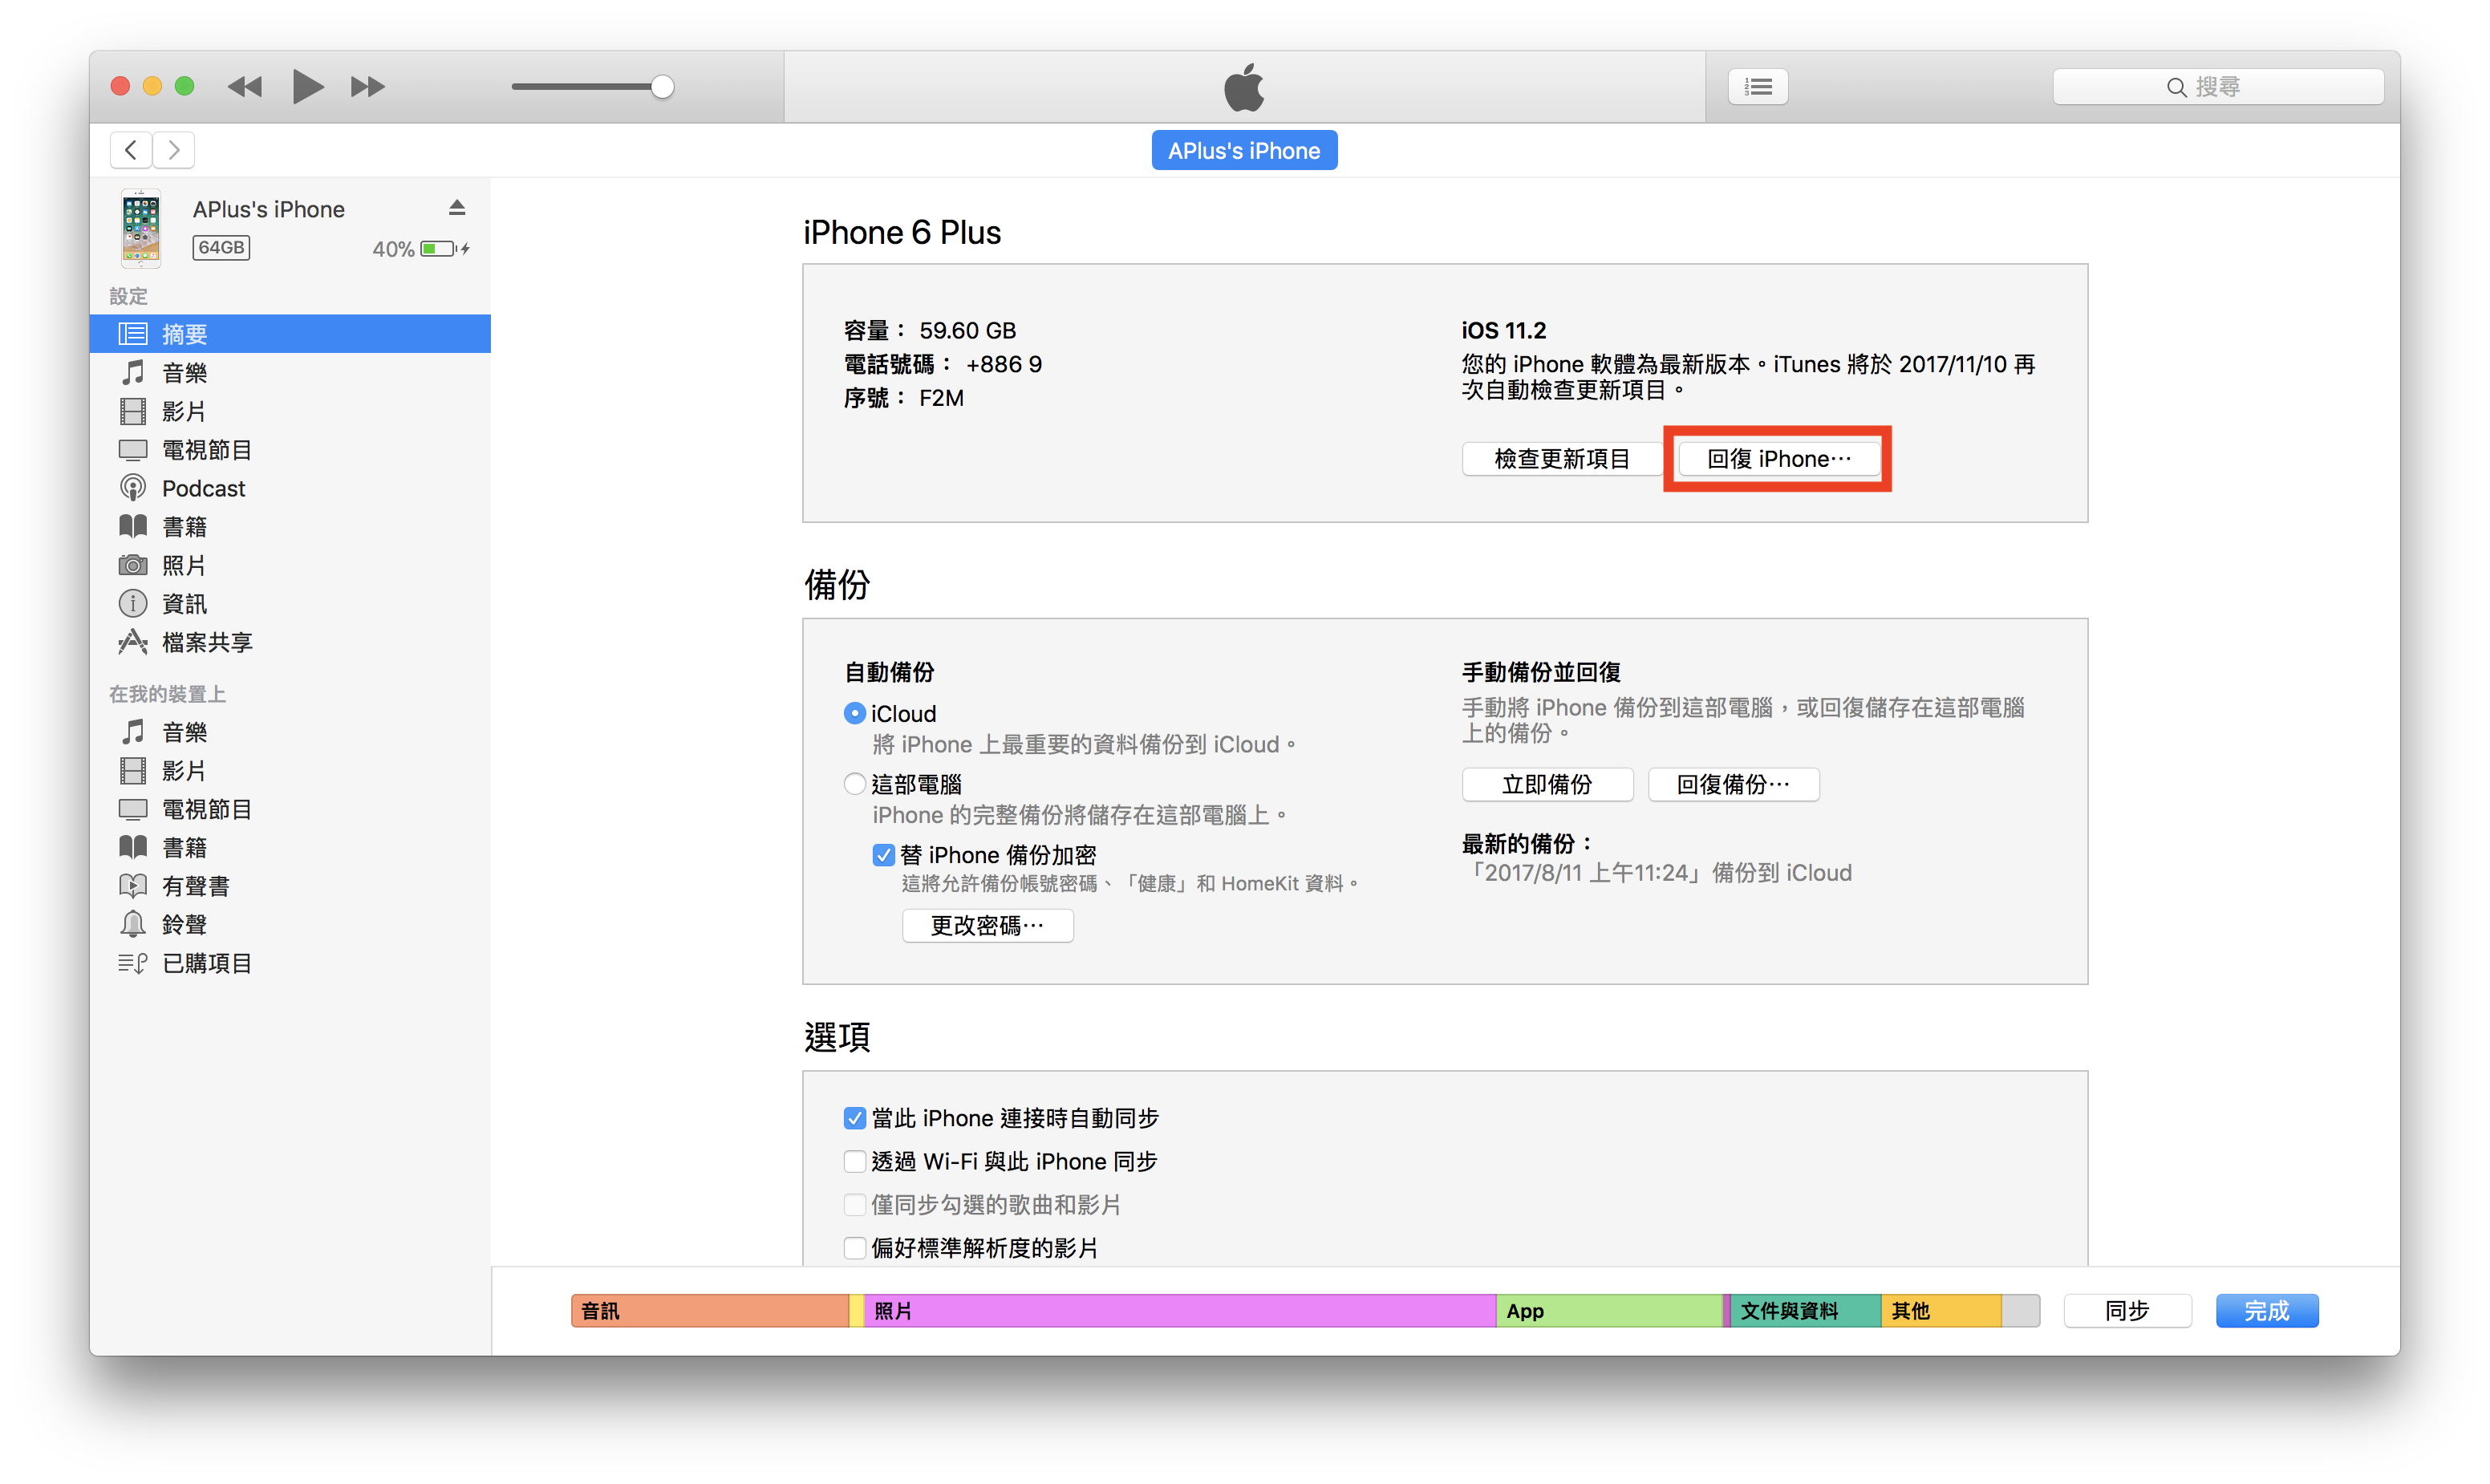Open 有聲書 in sidebar
This screenshot has width=2490, height=1484.
click(290, 886)
